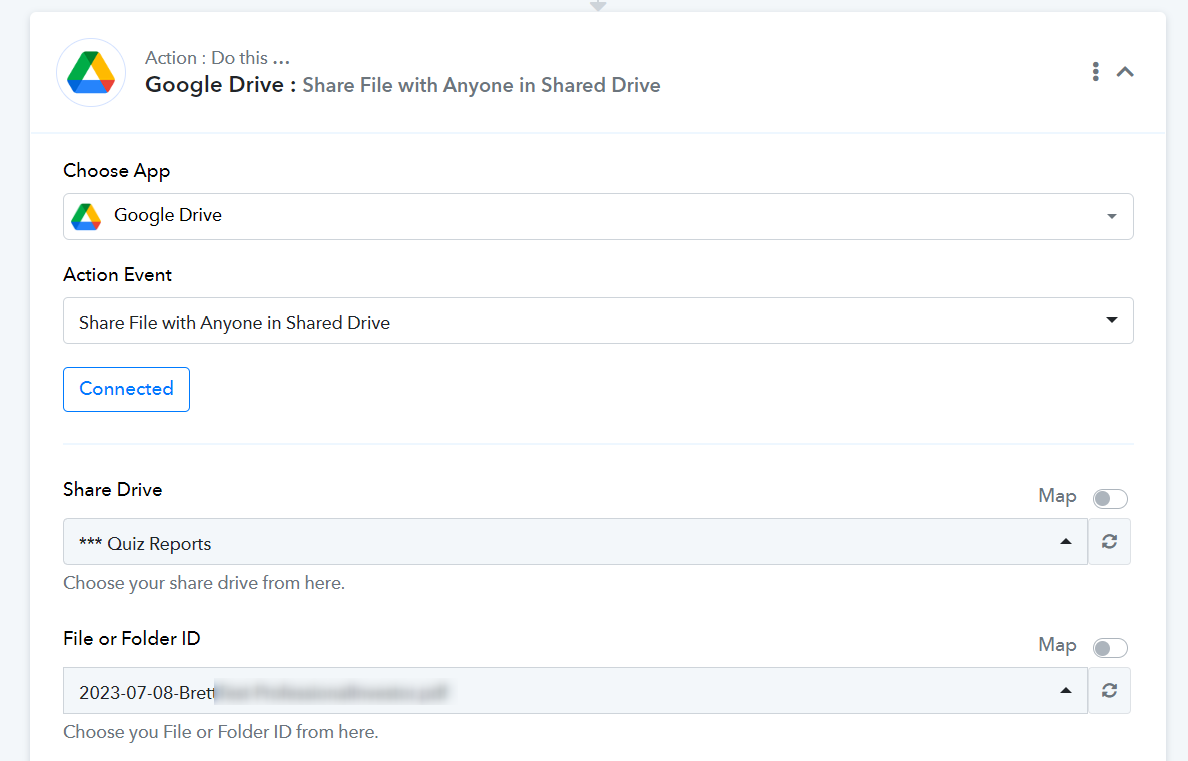The width and height of the screenshot is (1188, 761).
Task: Click the 'Choose App' label
Action: click(117, 171)
